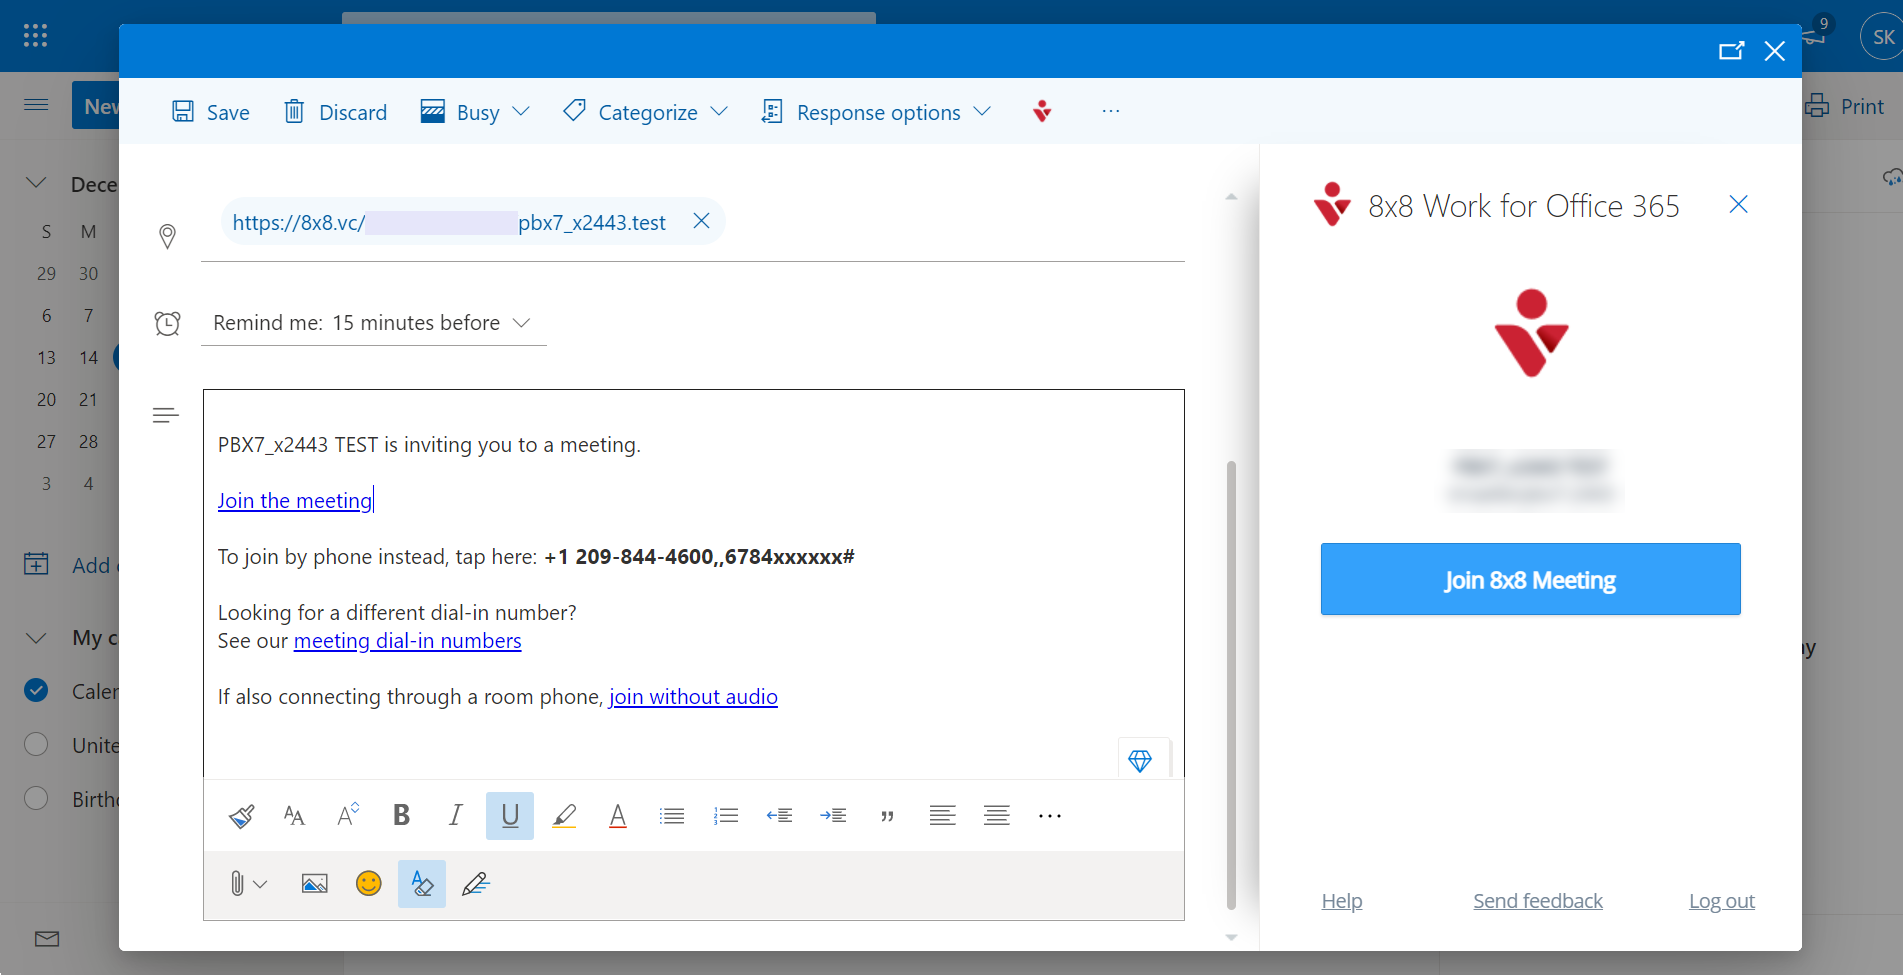Screen dimensions: 1903x975
Task: Apply bulleted list formatting
Action: coord(672,816)
